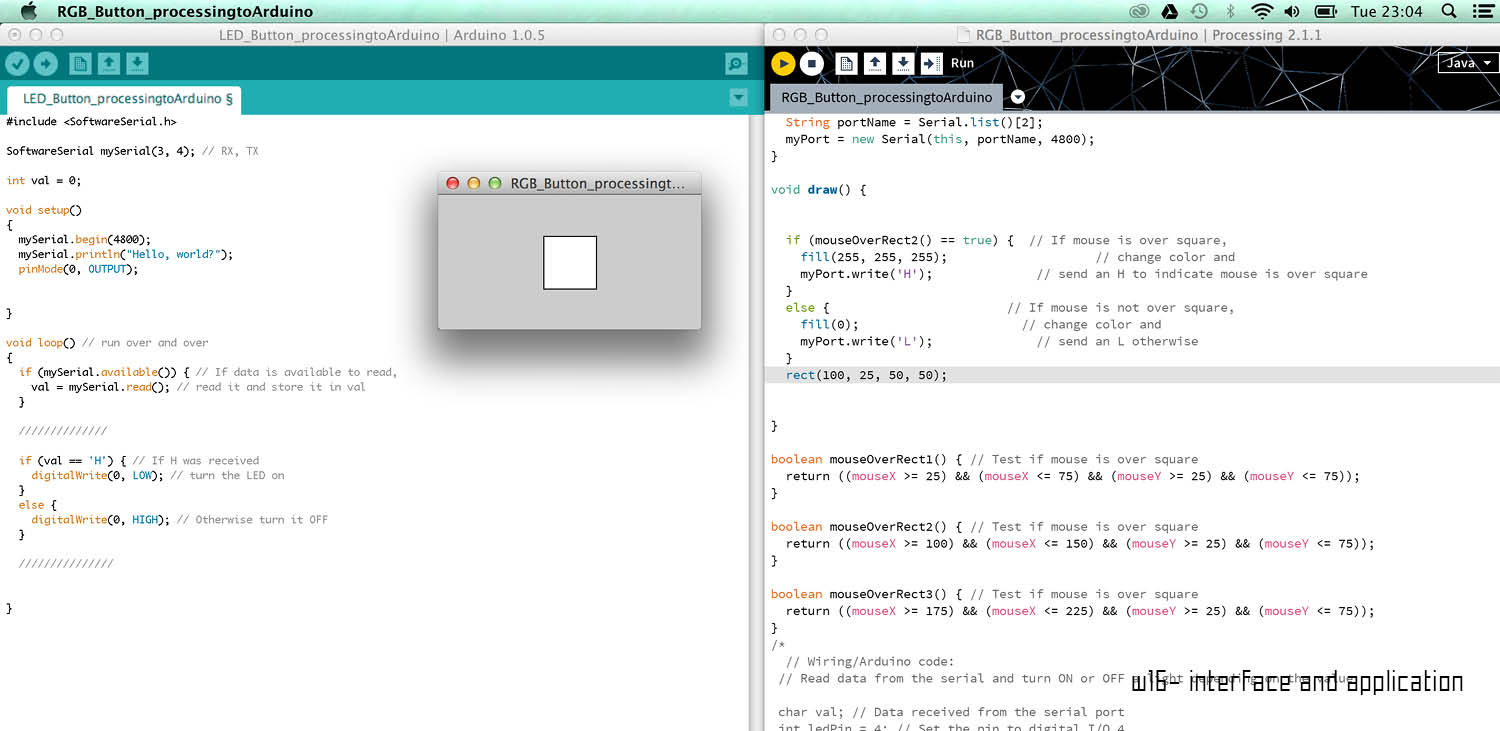The height and width of the screenshot is (731, 1500).
Task: Click the New icon in Processing toolbar
Action: click(x=846, y=63)
